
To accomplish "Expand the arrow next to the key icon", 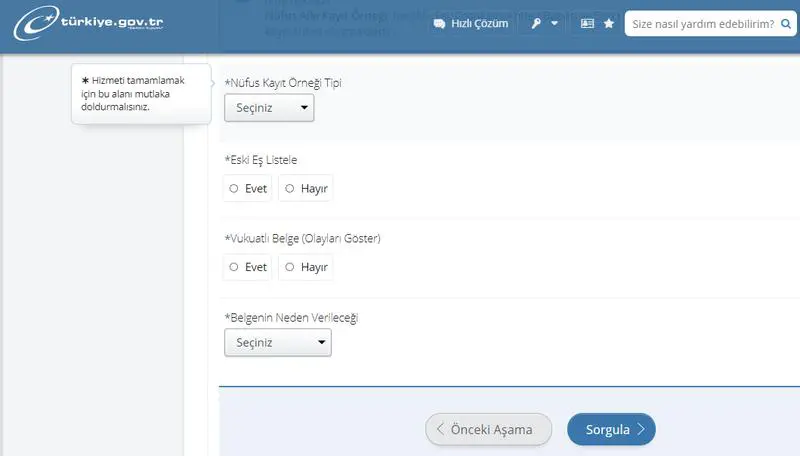I will 554,23.
